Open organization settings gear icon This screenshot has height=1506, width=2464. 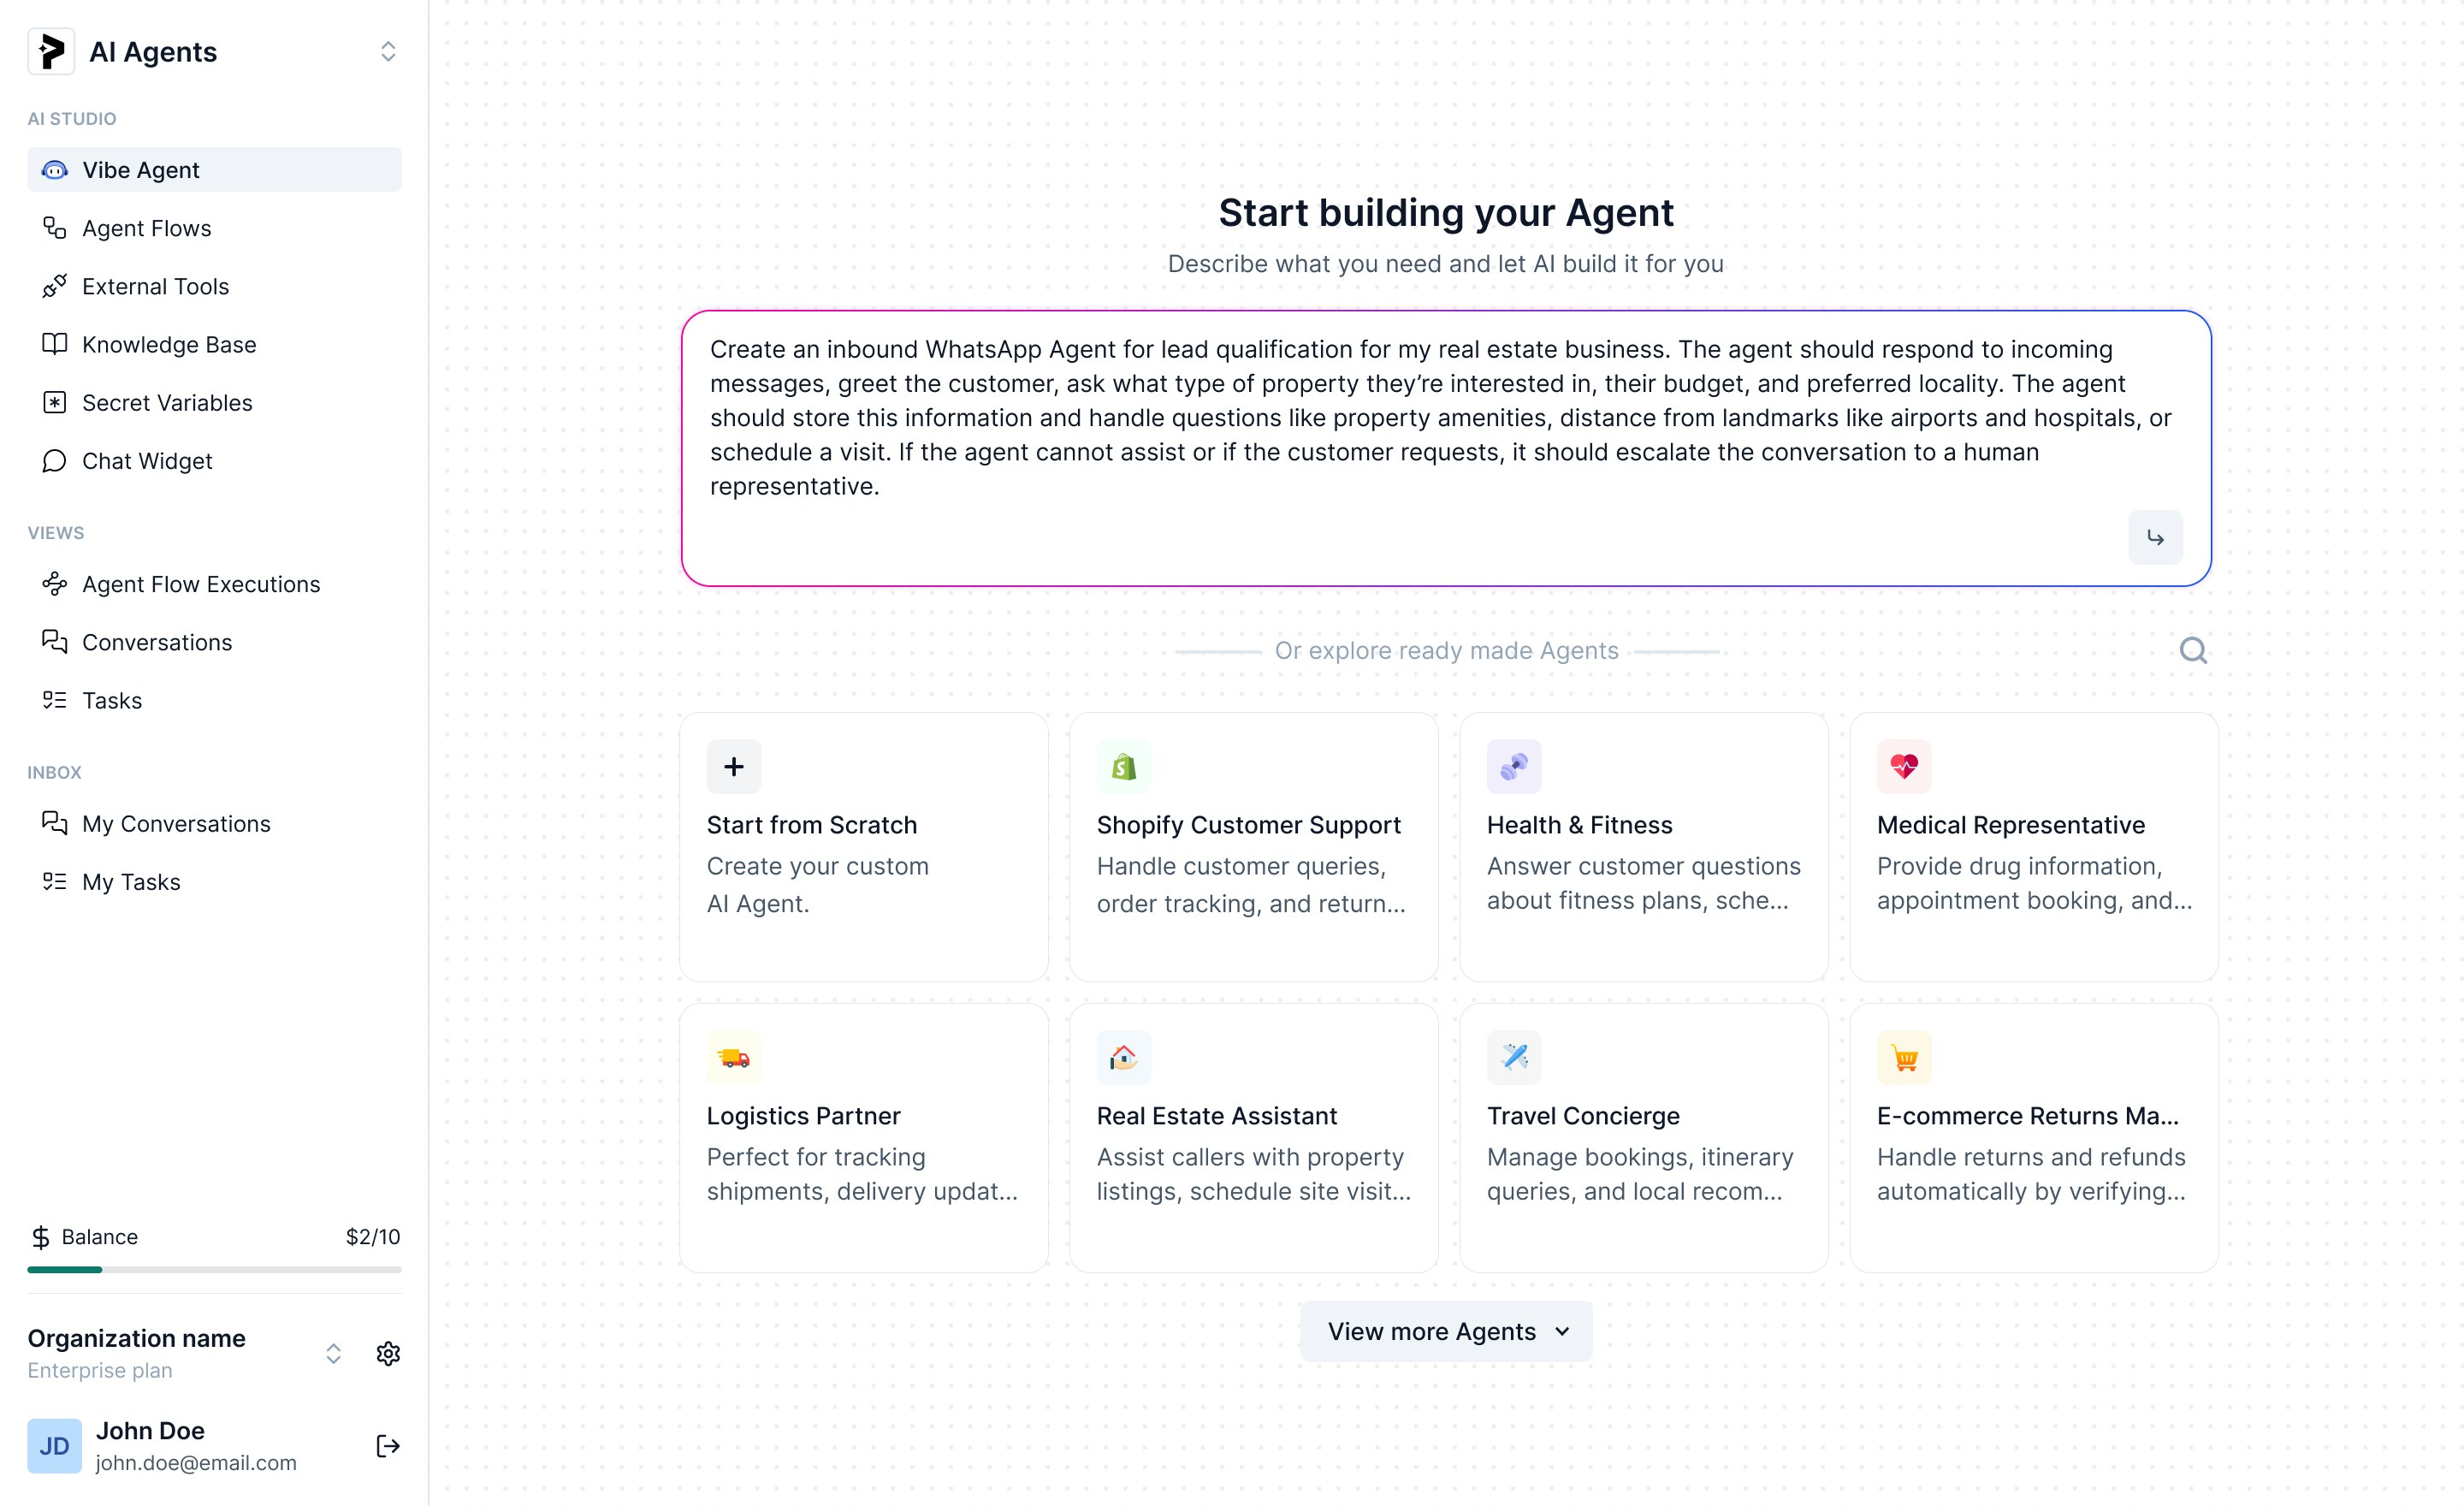388,1354
